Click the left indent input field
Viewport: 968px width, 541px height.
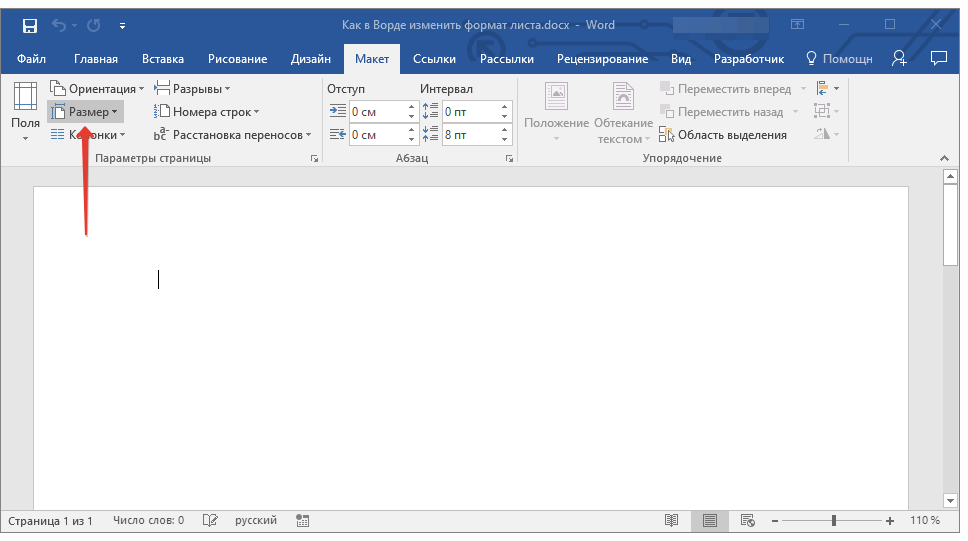376,112
